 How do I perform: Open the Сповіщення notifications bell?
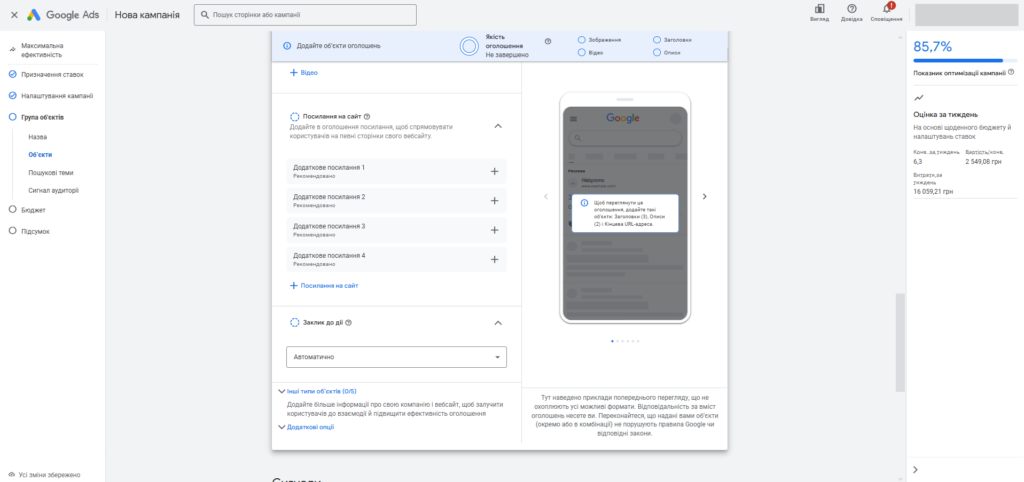coord(886,9)
